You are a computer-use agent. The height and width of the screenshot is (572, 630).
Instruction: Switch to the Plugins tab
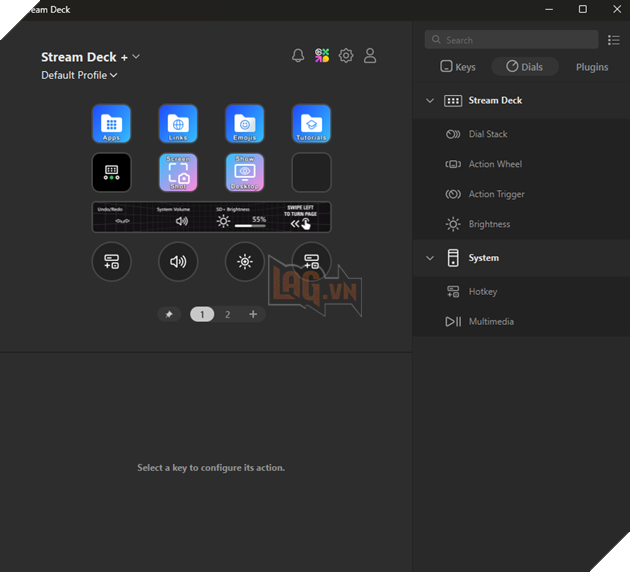tap(592, 67)
